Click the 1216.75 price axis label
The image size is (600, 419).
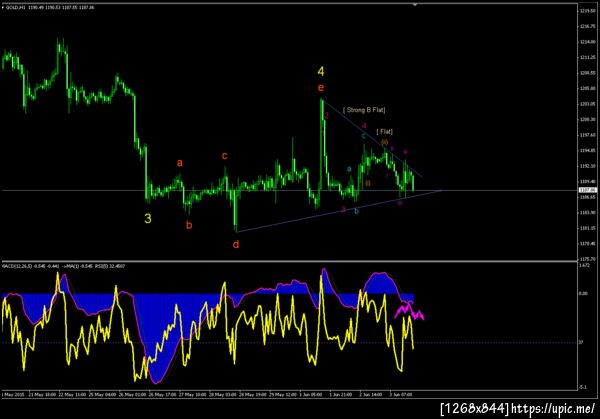(588, 26)
